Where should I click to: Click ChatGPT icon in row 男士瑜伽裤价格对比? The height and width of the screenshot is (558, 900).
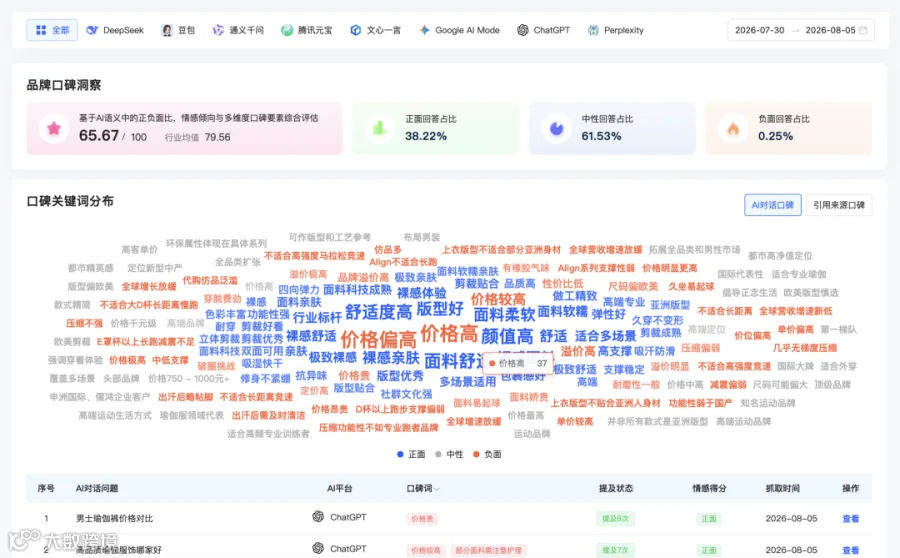pyautogui.click(x=318, y=517)
